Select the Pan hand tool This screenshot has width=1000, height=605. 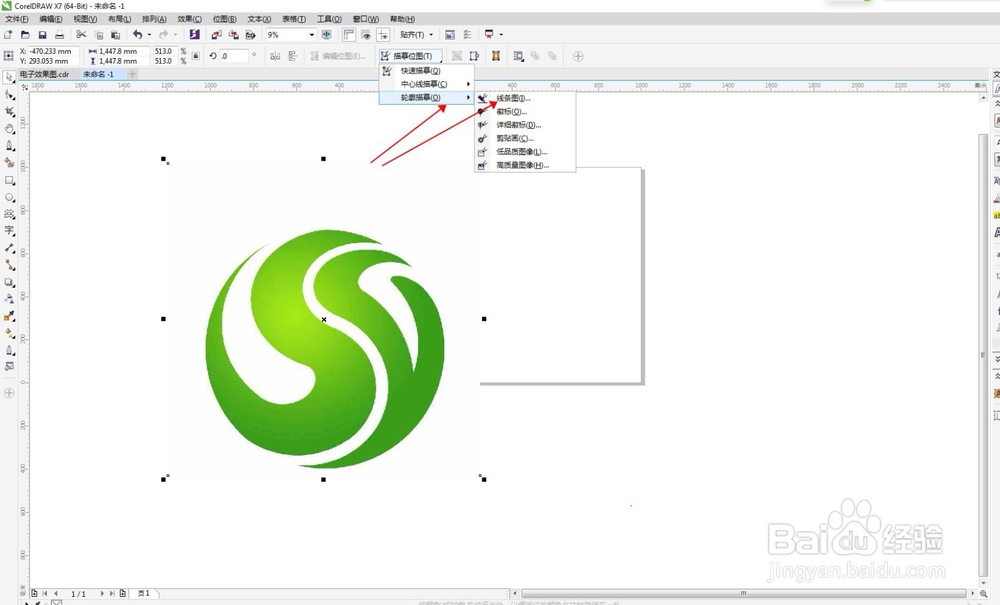(10, 129)
